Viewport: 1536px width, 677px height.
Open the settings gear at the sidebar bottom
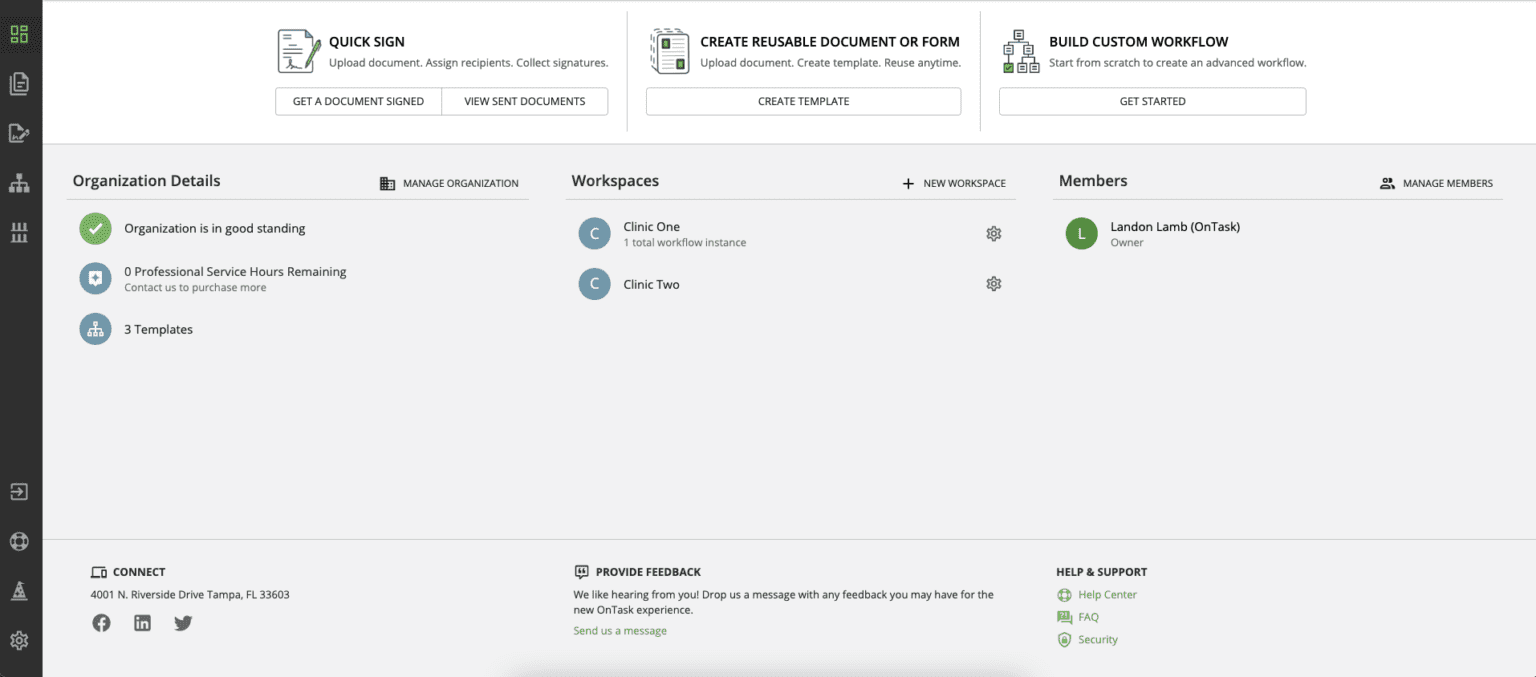click(19, 640)
